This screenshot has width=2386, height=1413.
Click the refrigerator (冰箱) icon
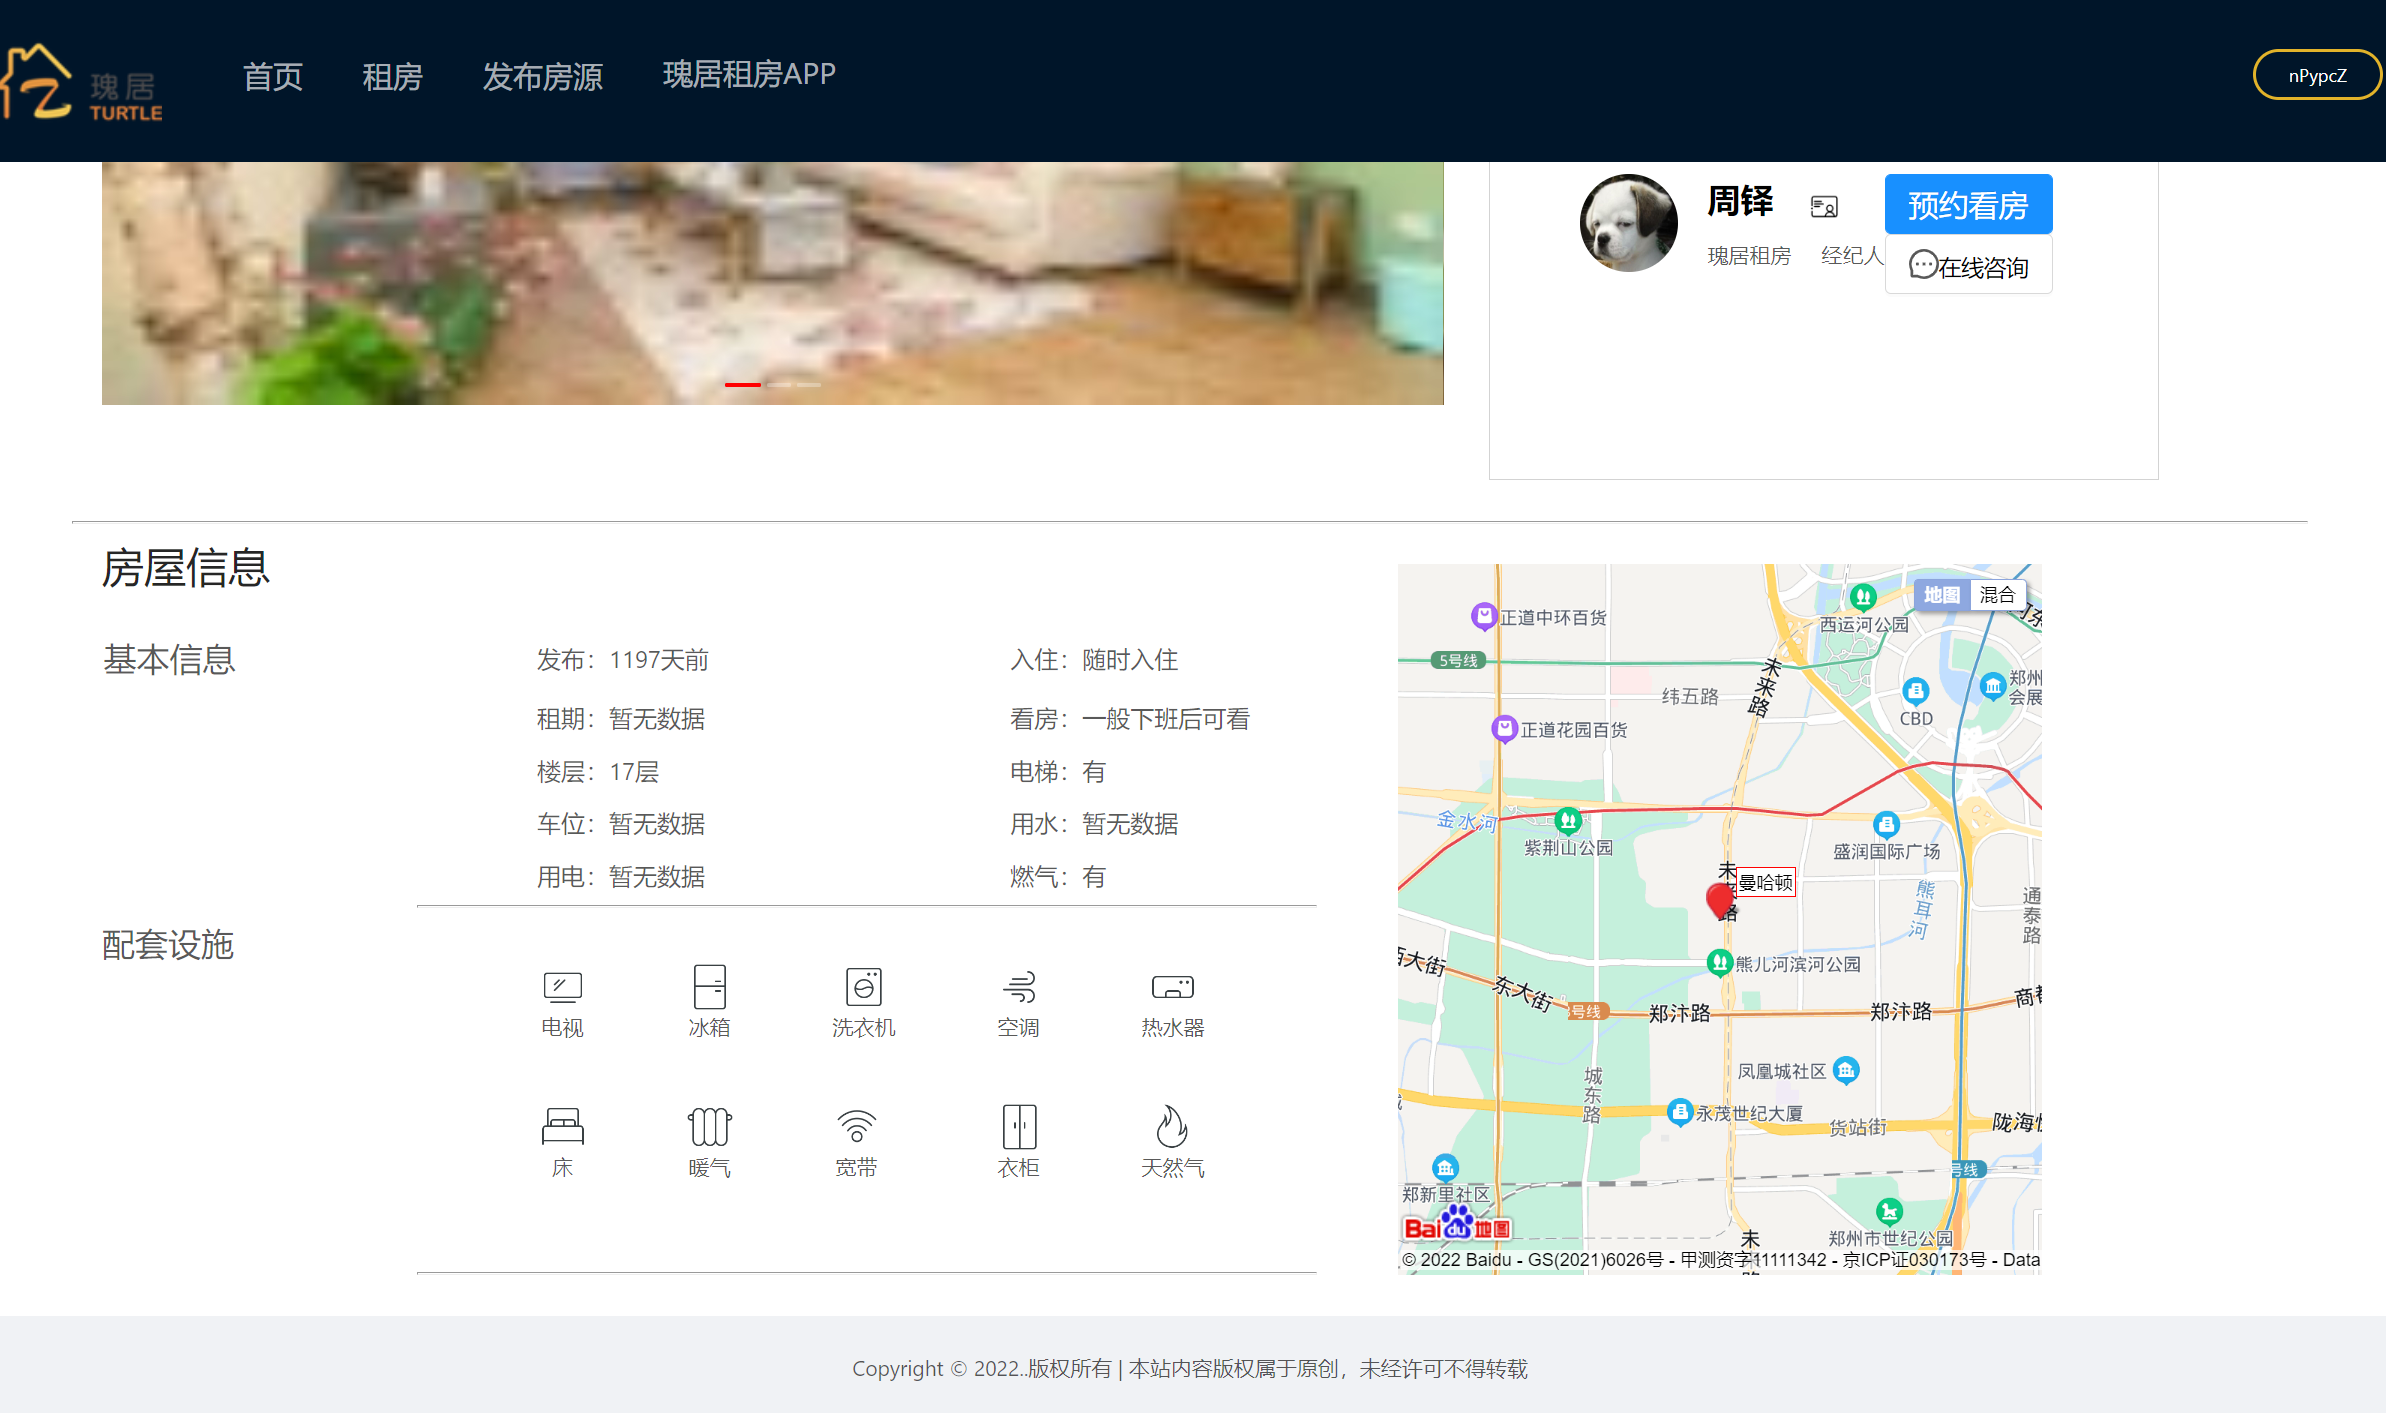coord(709,987)
